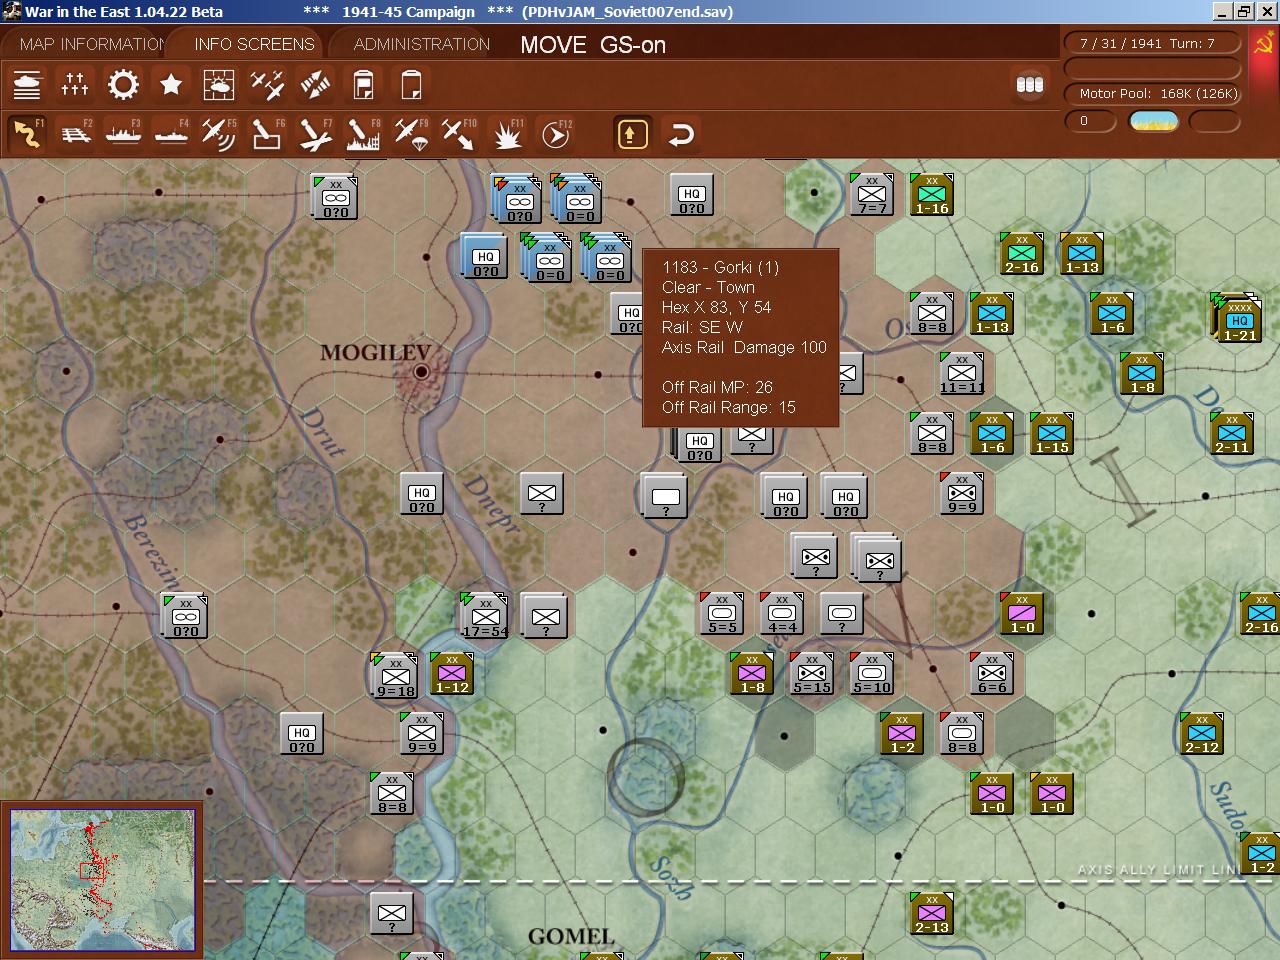Image resolution: width=1280 pixels, height=960 pixels.
Task: Click the GOMEL city label
Action: (x=570, y=937)
